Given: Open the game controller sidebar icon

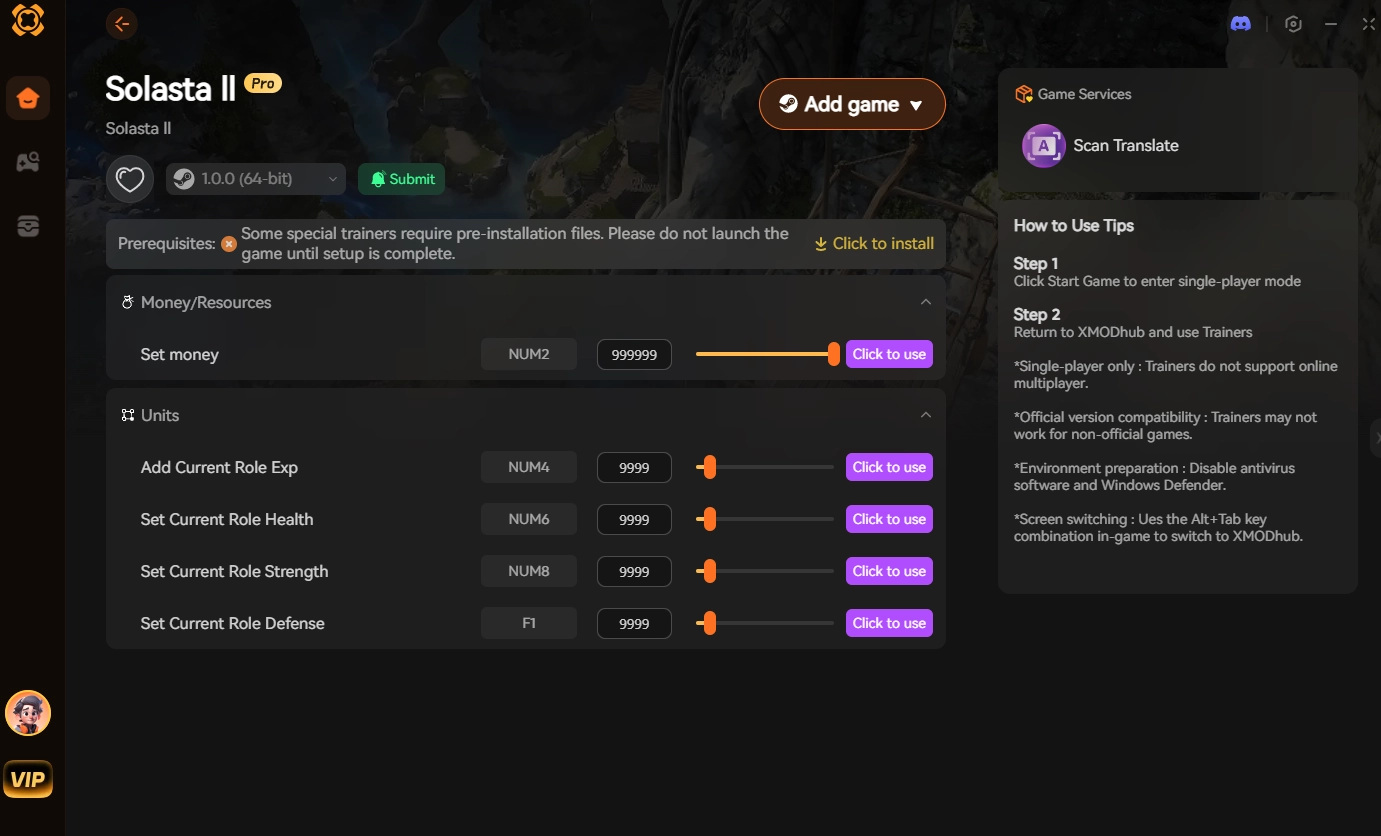Looking at the screenshot, I should tap(28, 162).
